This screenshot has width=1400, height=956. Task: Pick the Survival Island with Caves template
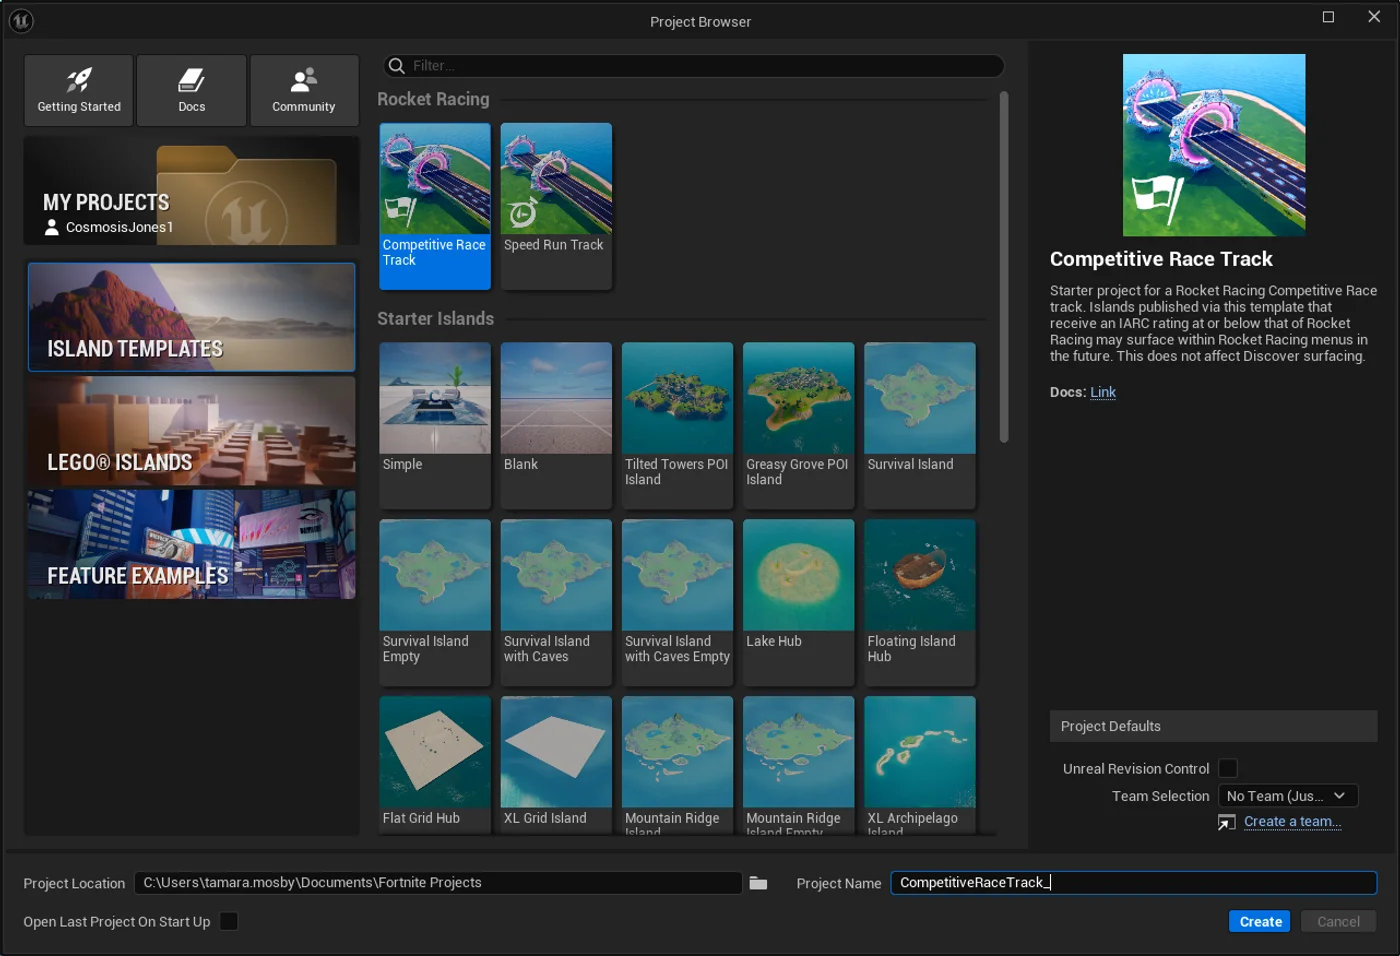pyautogui.click(x=556, y=602)
